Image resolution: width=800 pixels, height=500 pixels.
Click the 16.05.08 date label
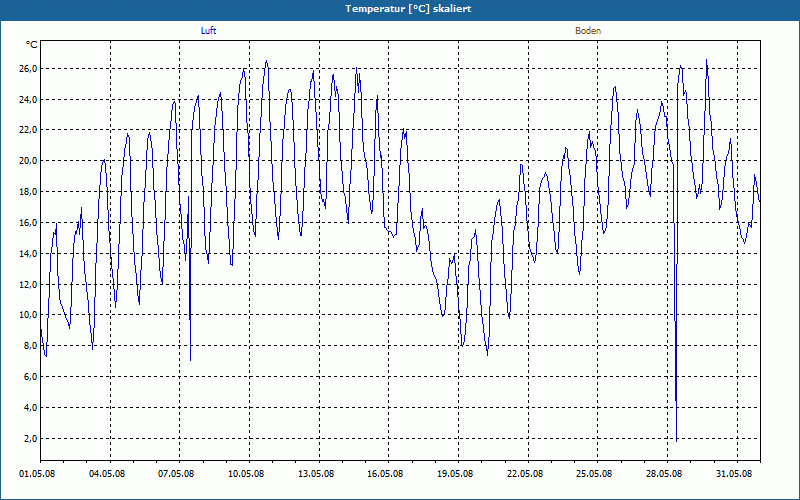click(385, 474)
